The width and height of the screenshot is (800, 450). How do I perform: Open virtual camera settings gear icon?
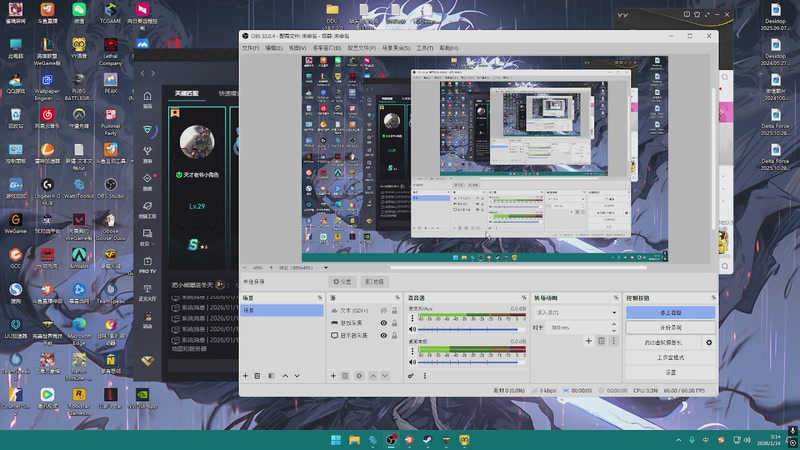pos(709,342)
